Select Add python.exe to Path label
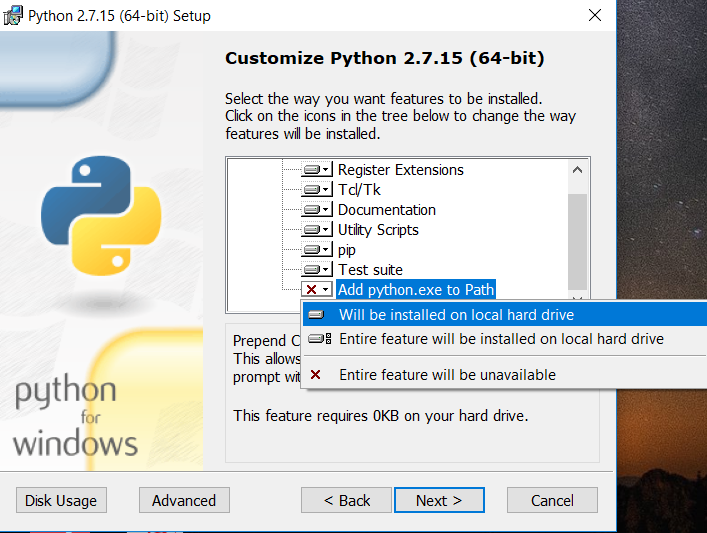 [416, 289]
